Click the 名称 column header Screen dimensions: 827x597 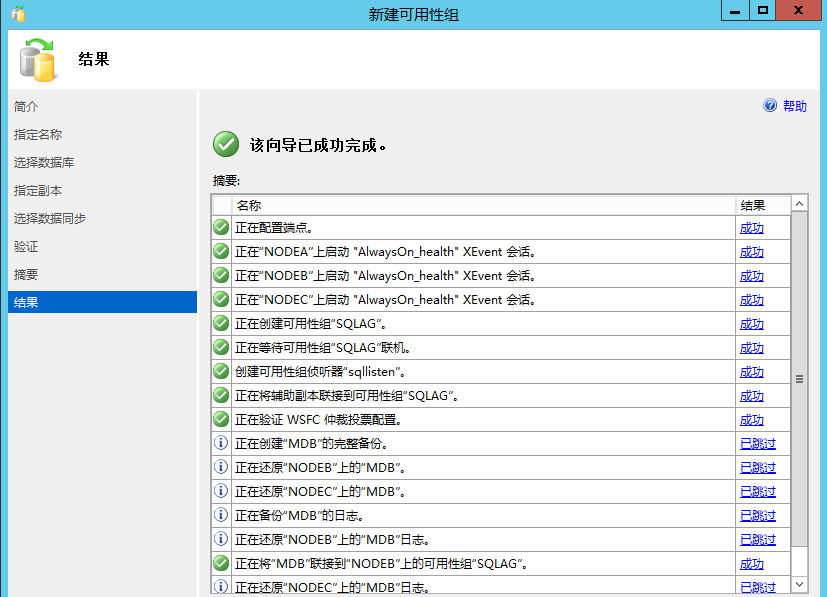pyautogui.click(x=484, y=205)
